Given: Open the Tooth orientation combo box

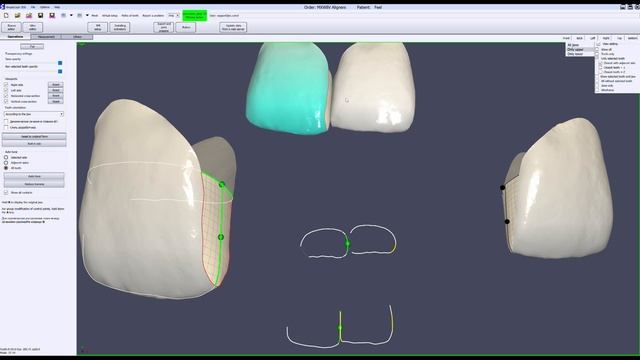Looking at the screenshot, I should coord(33,114).
